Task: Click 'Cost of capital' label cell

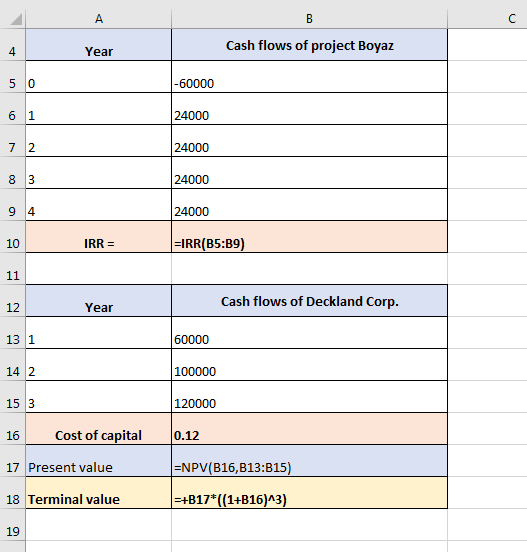Action: point(99,429)
